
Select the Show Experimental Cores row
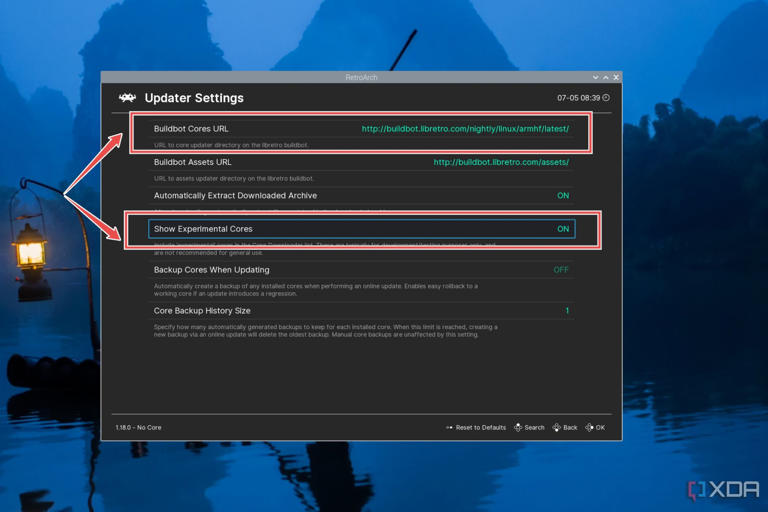(x=361, y=229)
